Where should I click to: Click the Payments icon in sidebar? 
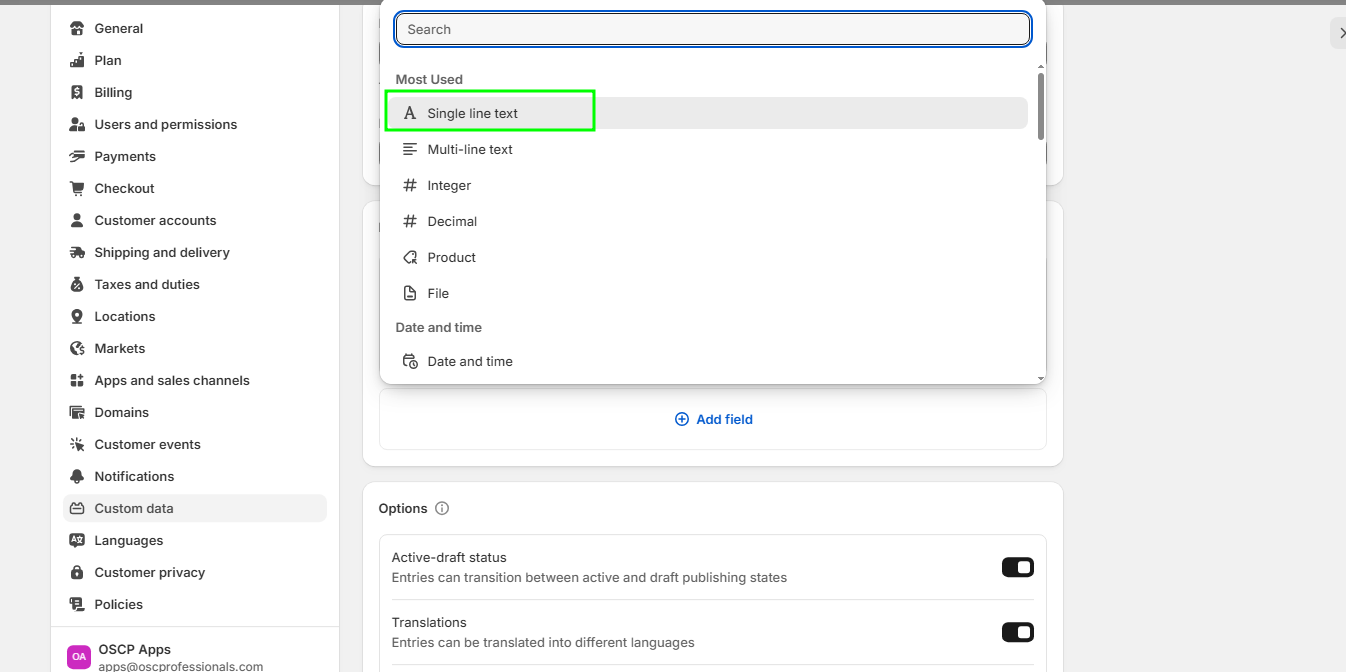pos(77,157)
